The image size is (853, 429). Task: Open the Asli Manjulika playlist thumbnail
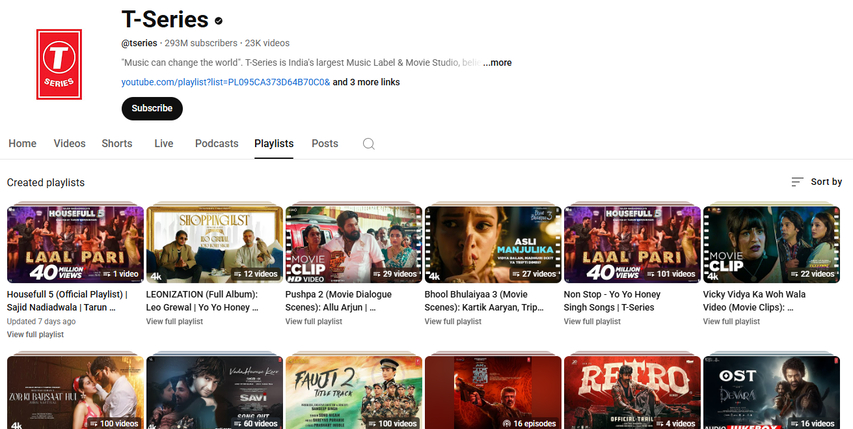click(x=493, y=244)
